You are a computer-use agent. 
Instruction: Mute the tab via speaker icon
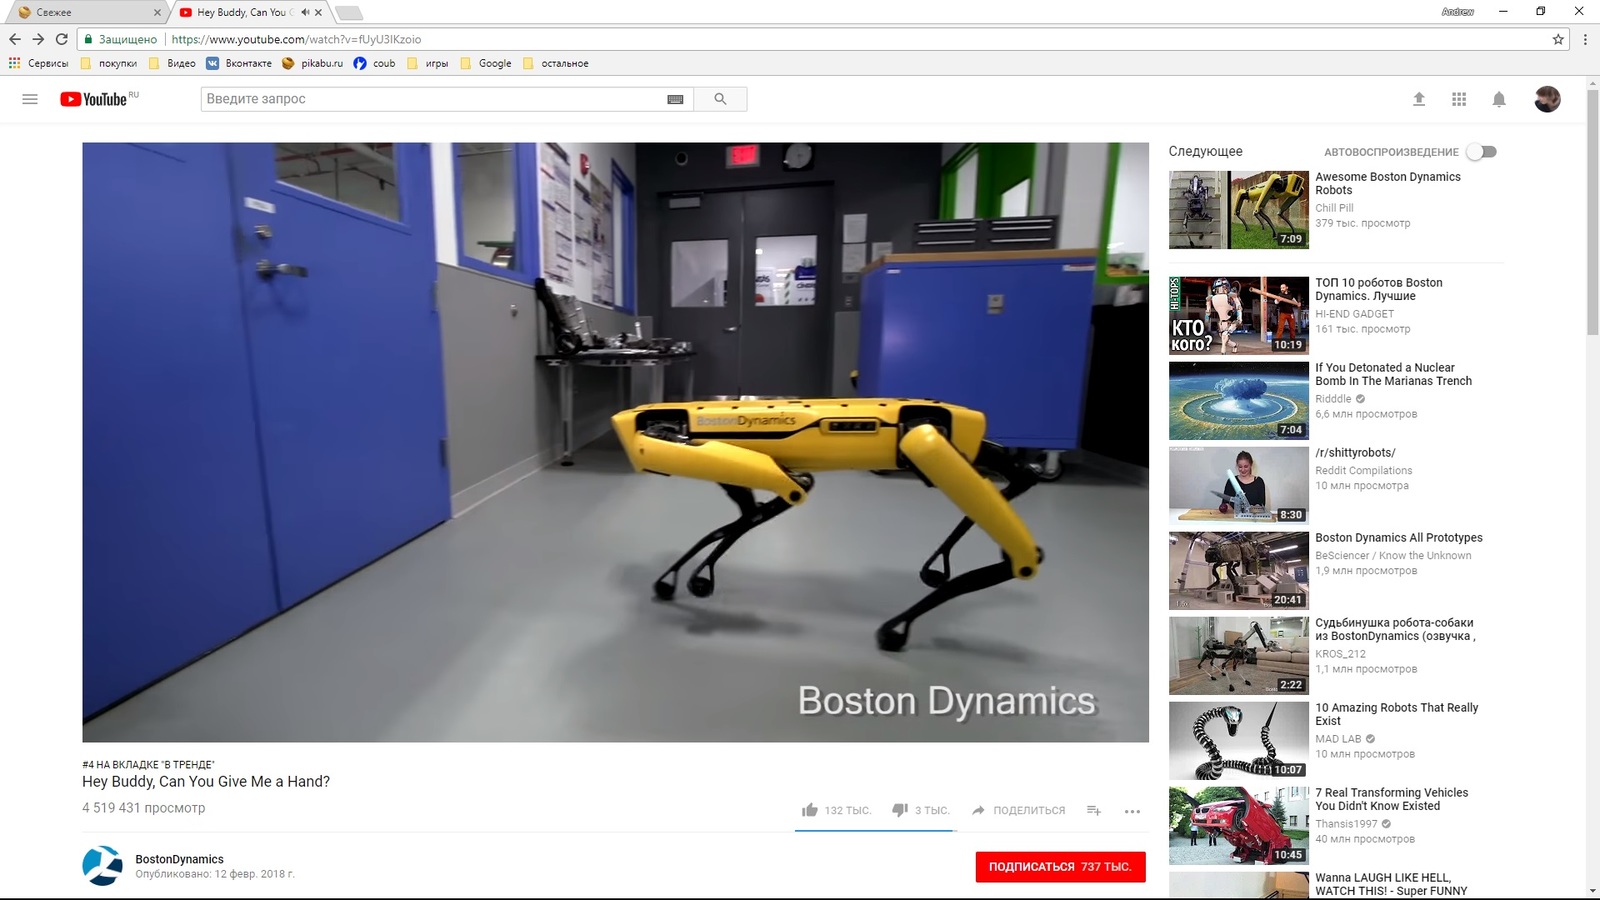click(x=304, y=12)
